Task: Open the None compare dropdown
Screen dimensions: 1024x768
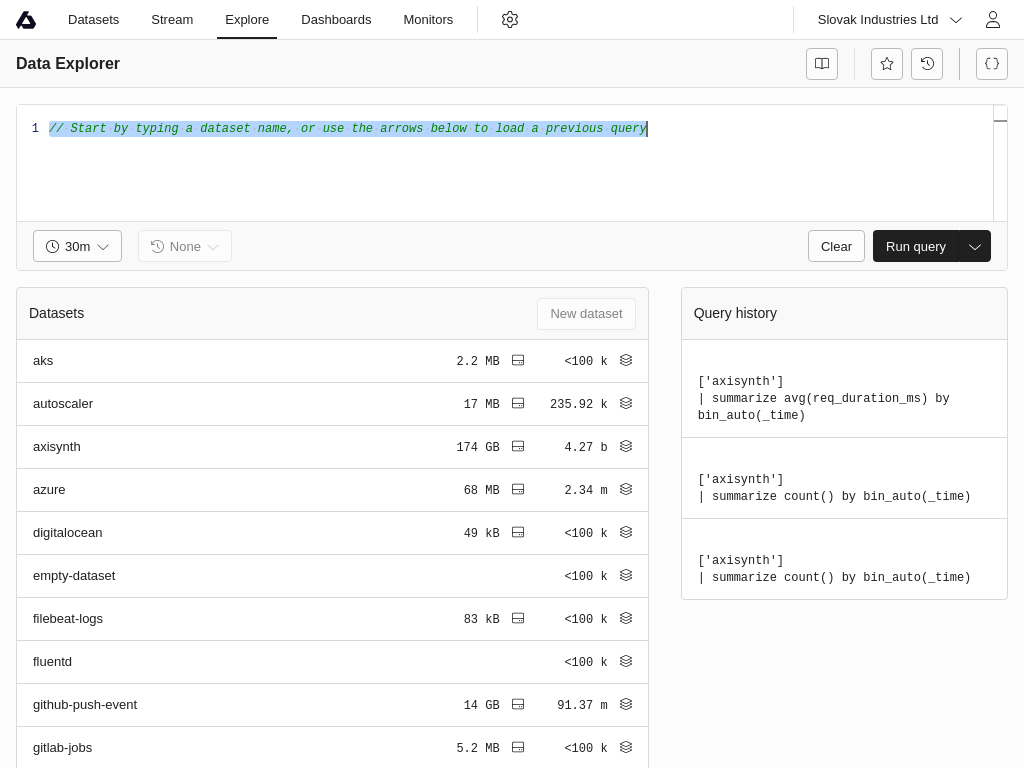Action: tap(185, 247)
